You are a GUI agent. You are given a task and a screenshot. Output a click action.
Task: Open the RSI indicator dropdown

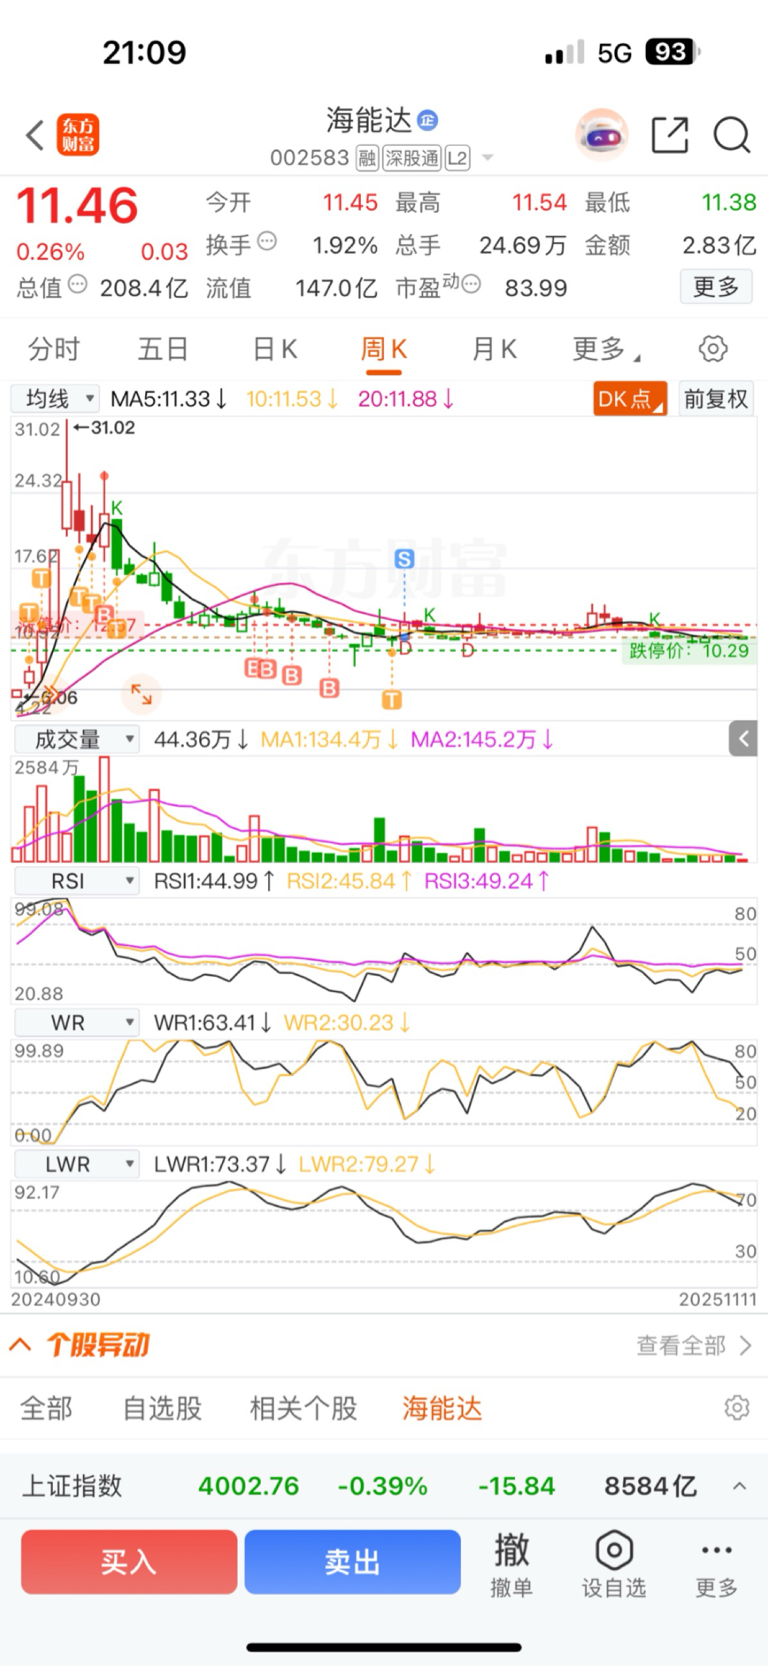(76, 881)
